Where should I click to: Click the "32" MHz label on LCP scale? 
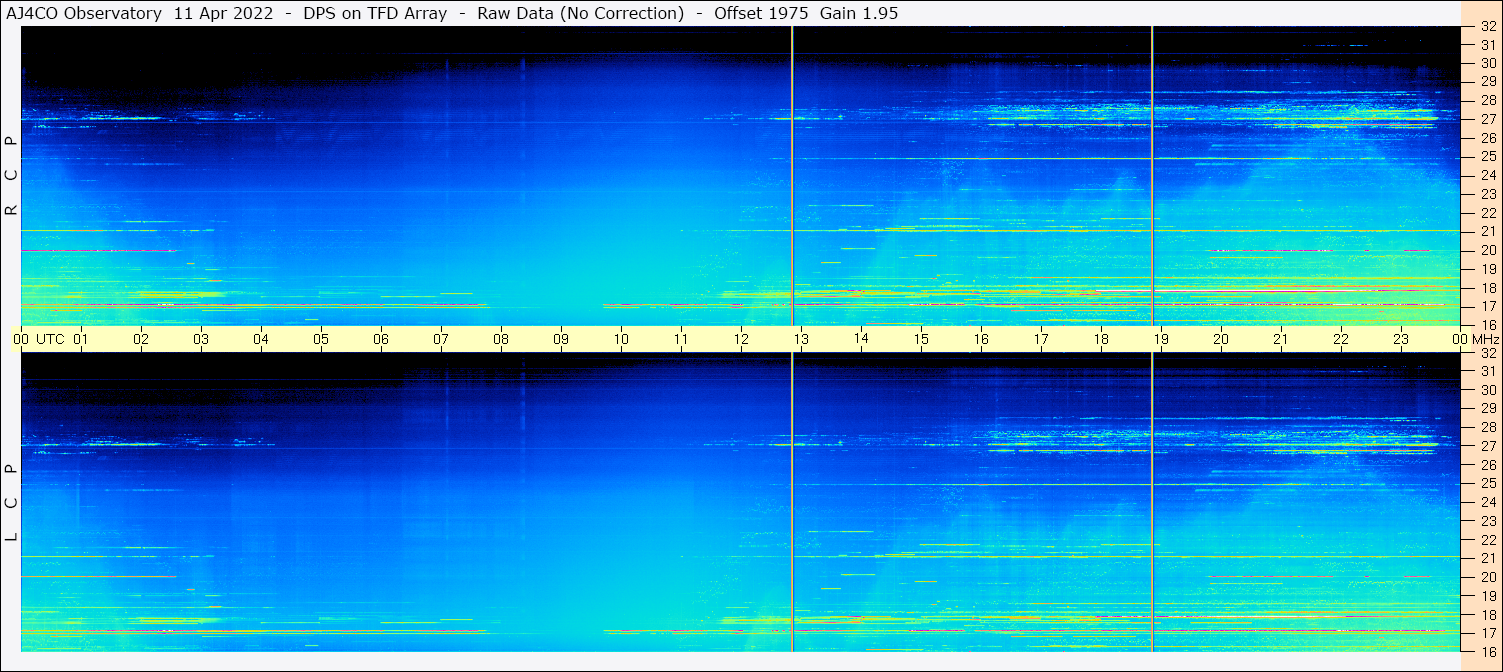(1488, 353)
